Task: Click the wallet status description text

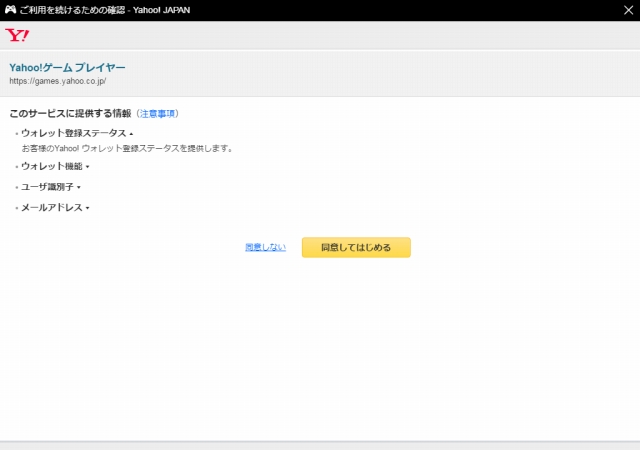Action: coord(127,148)
